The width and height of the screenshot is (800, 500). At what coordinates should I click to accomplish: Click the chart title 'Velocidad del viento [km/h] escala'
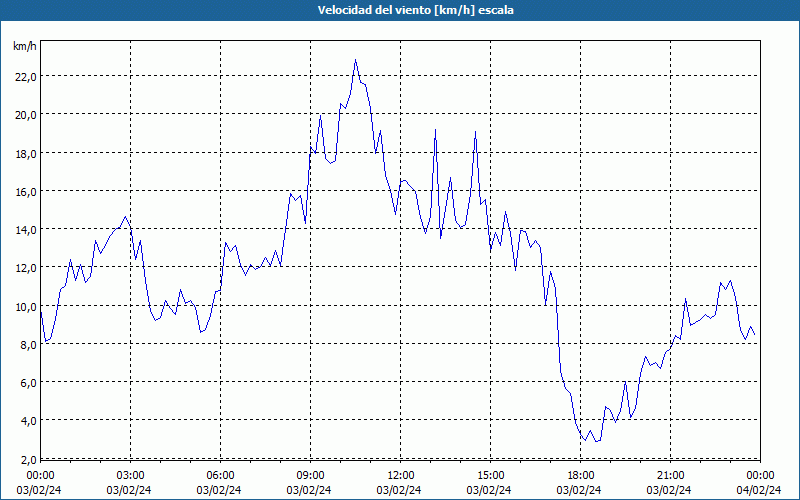[x=415, y=10]
